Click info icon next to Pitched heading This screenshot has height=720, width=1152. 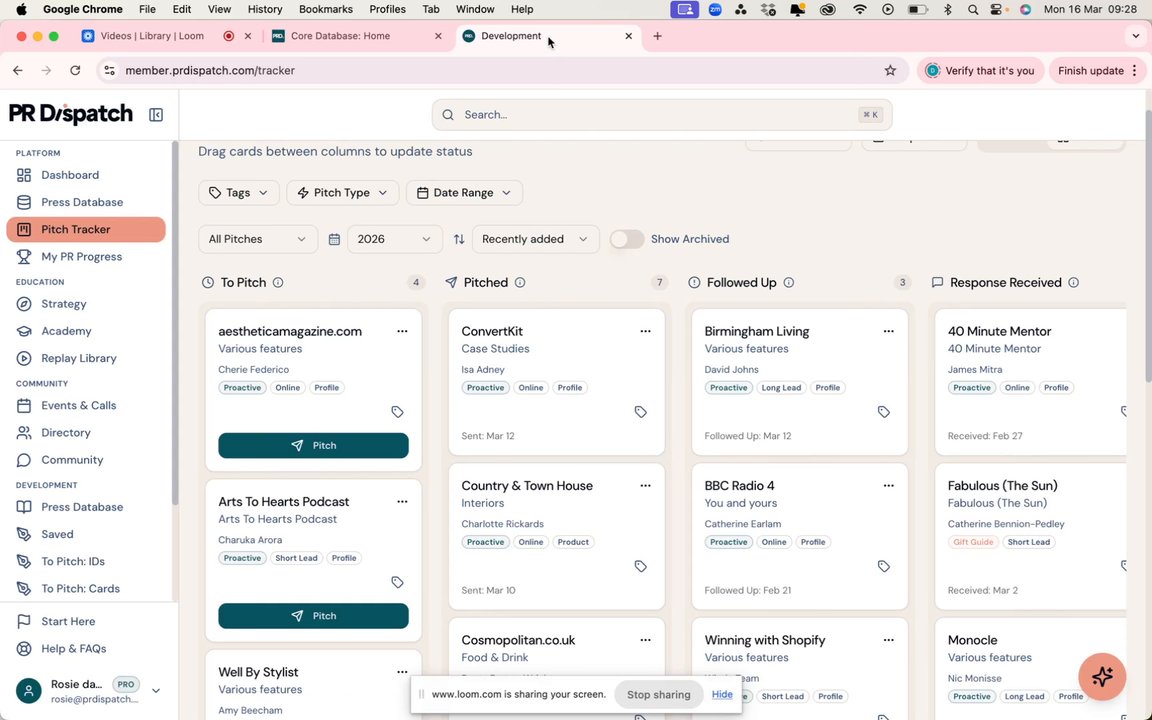(520, 283)
